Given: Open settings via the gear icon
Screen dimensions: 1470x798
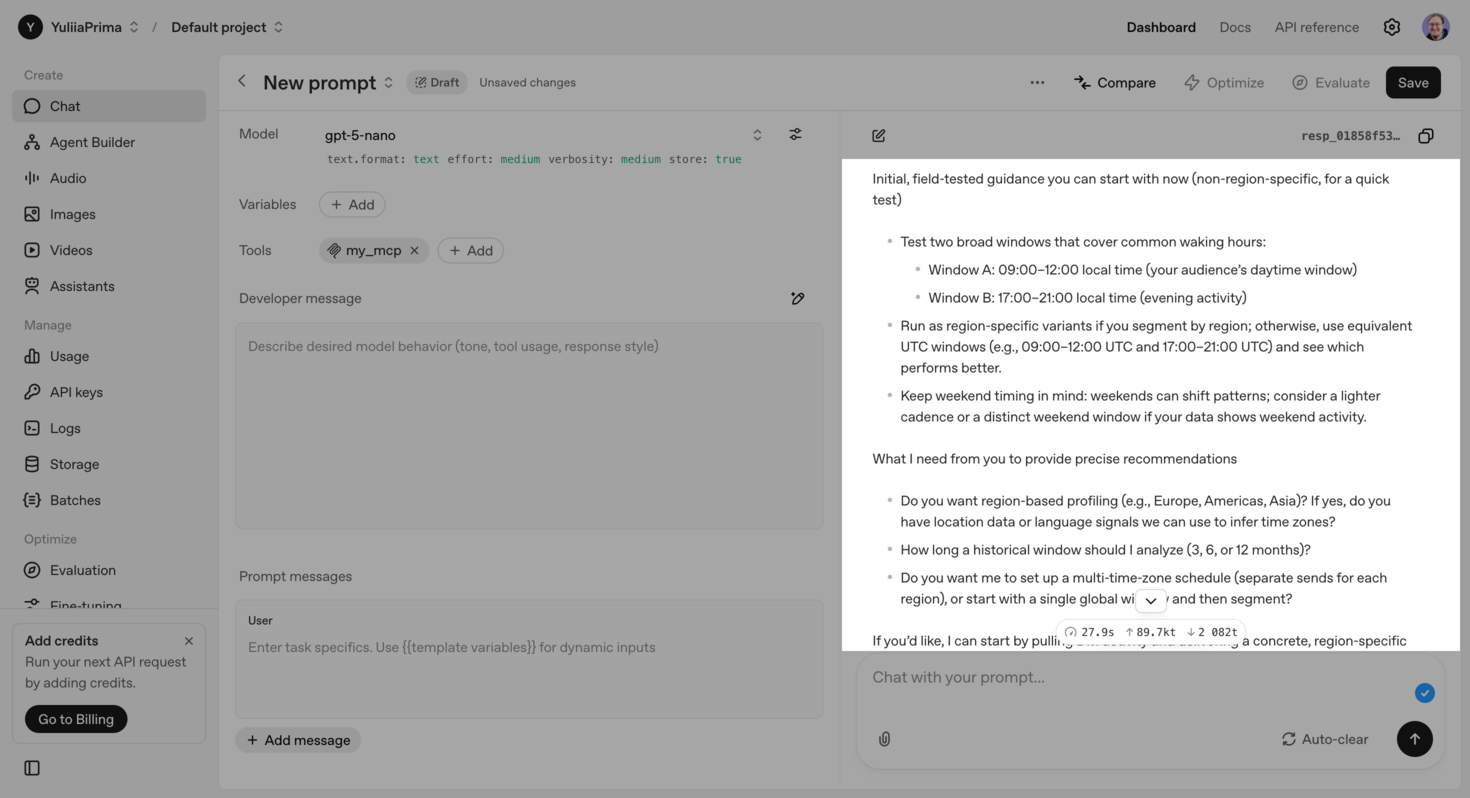Looking at the screenshot, I should point(1392,27).
